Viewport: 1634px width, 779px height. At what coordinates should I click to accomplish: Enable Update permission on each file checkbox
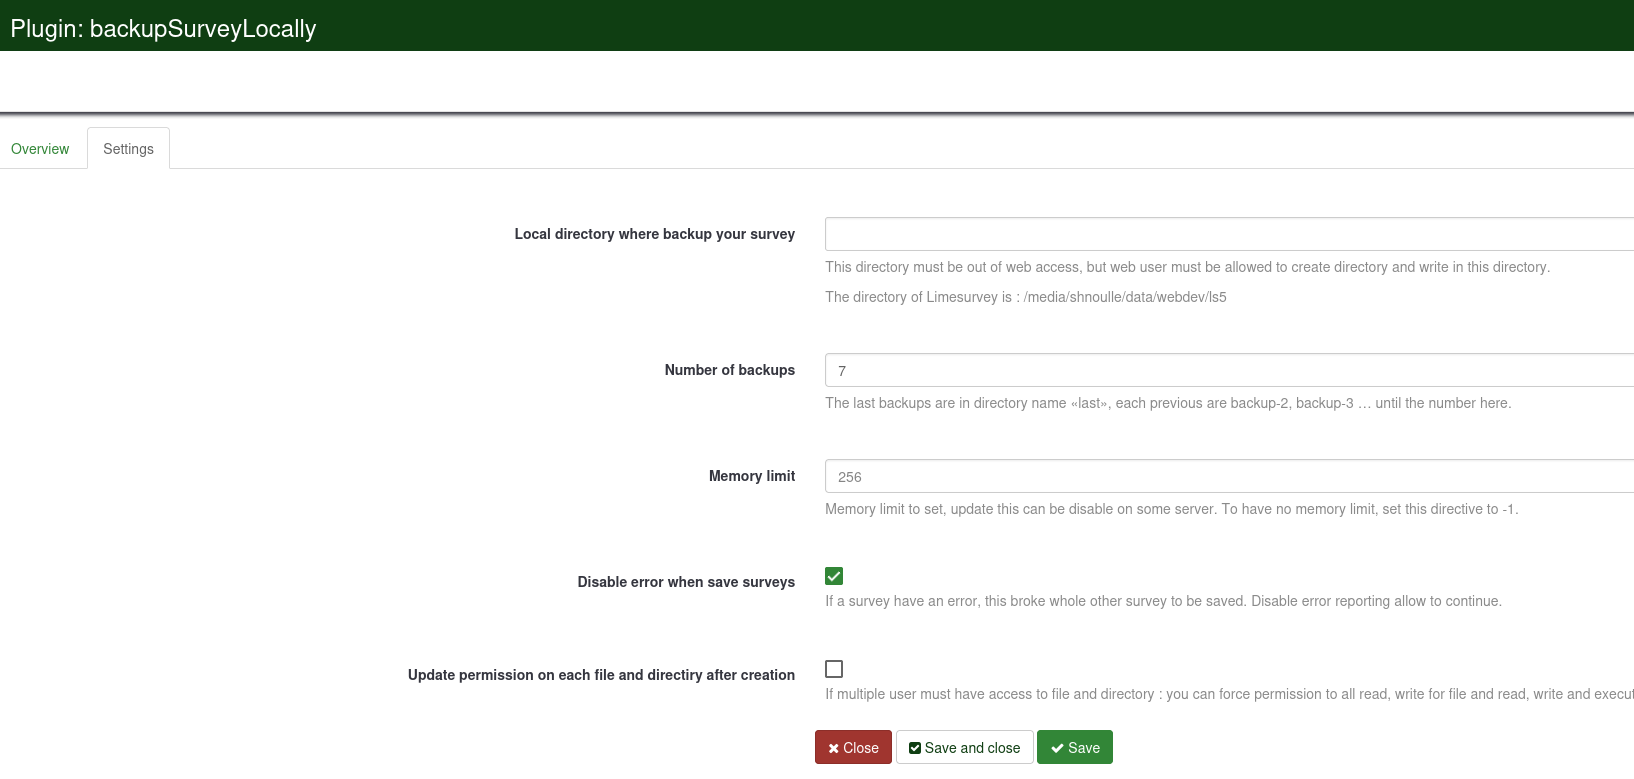[x=834, y=669]
